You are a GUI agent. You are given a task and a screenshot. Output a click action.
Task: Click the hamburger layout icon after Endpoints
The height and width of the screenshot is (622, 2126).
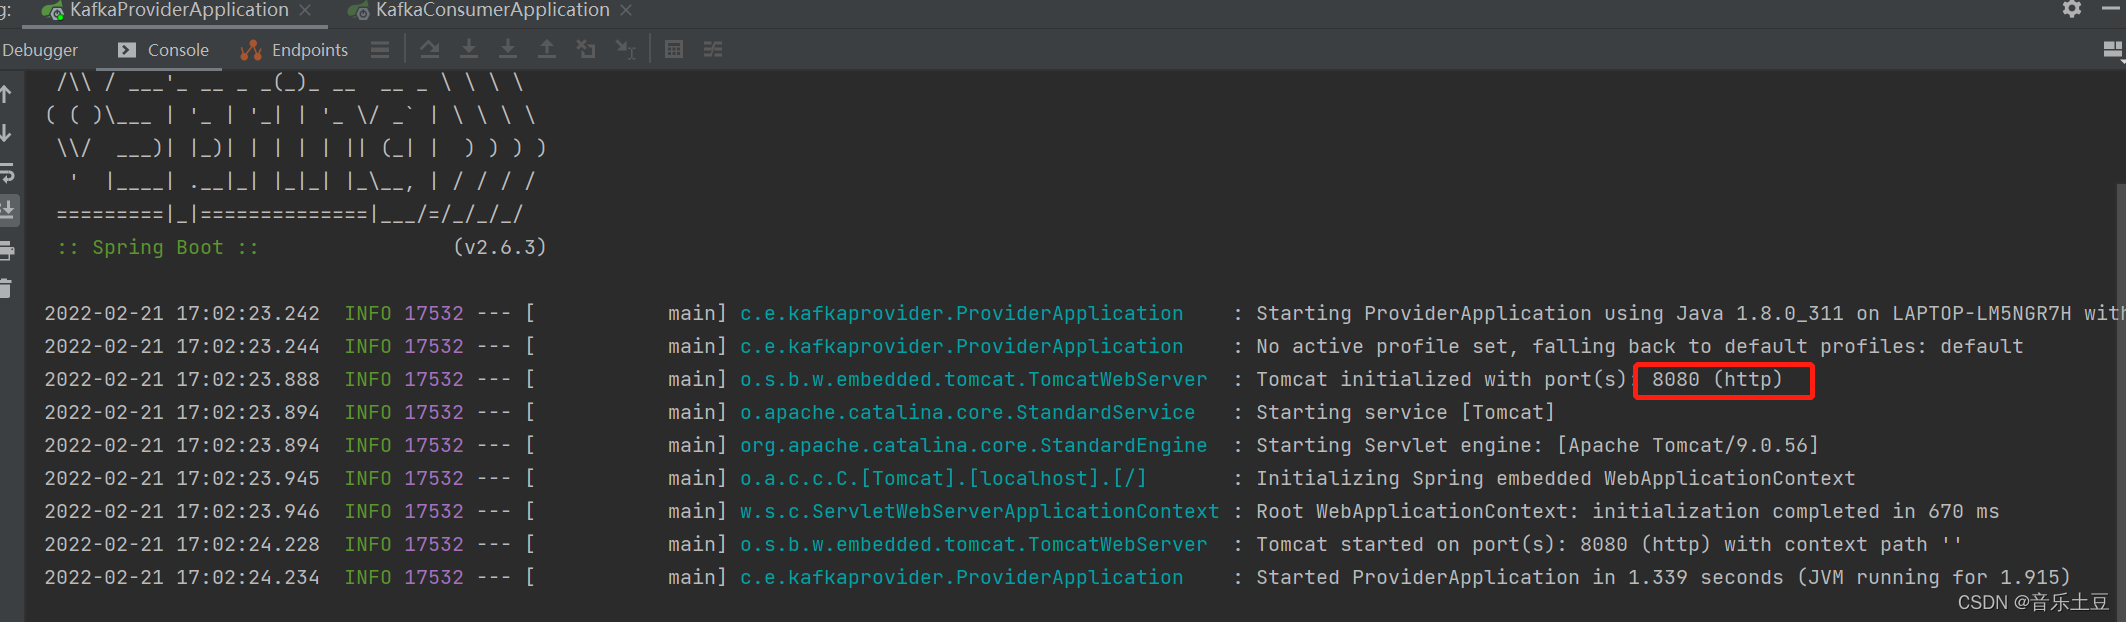[380, 50]
